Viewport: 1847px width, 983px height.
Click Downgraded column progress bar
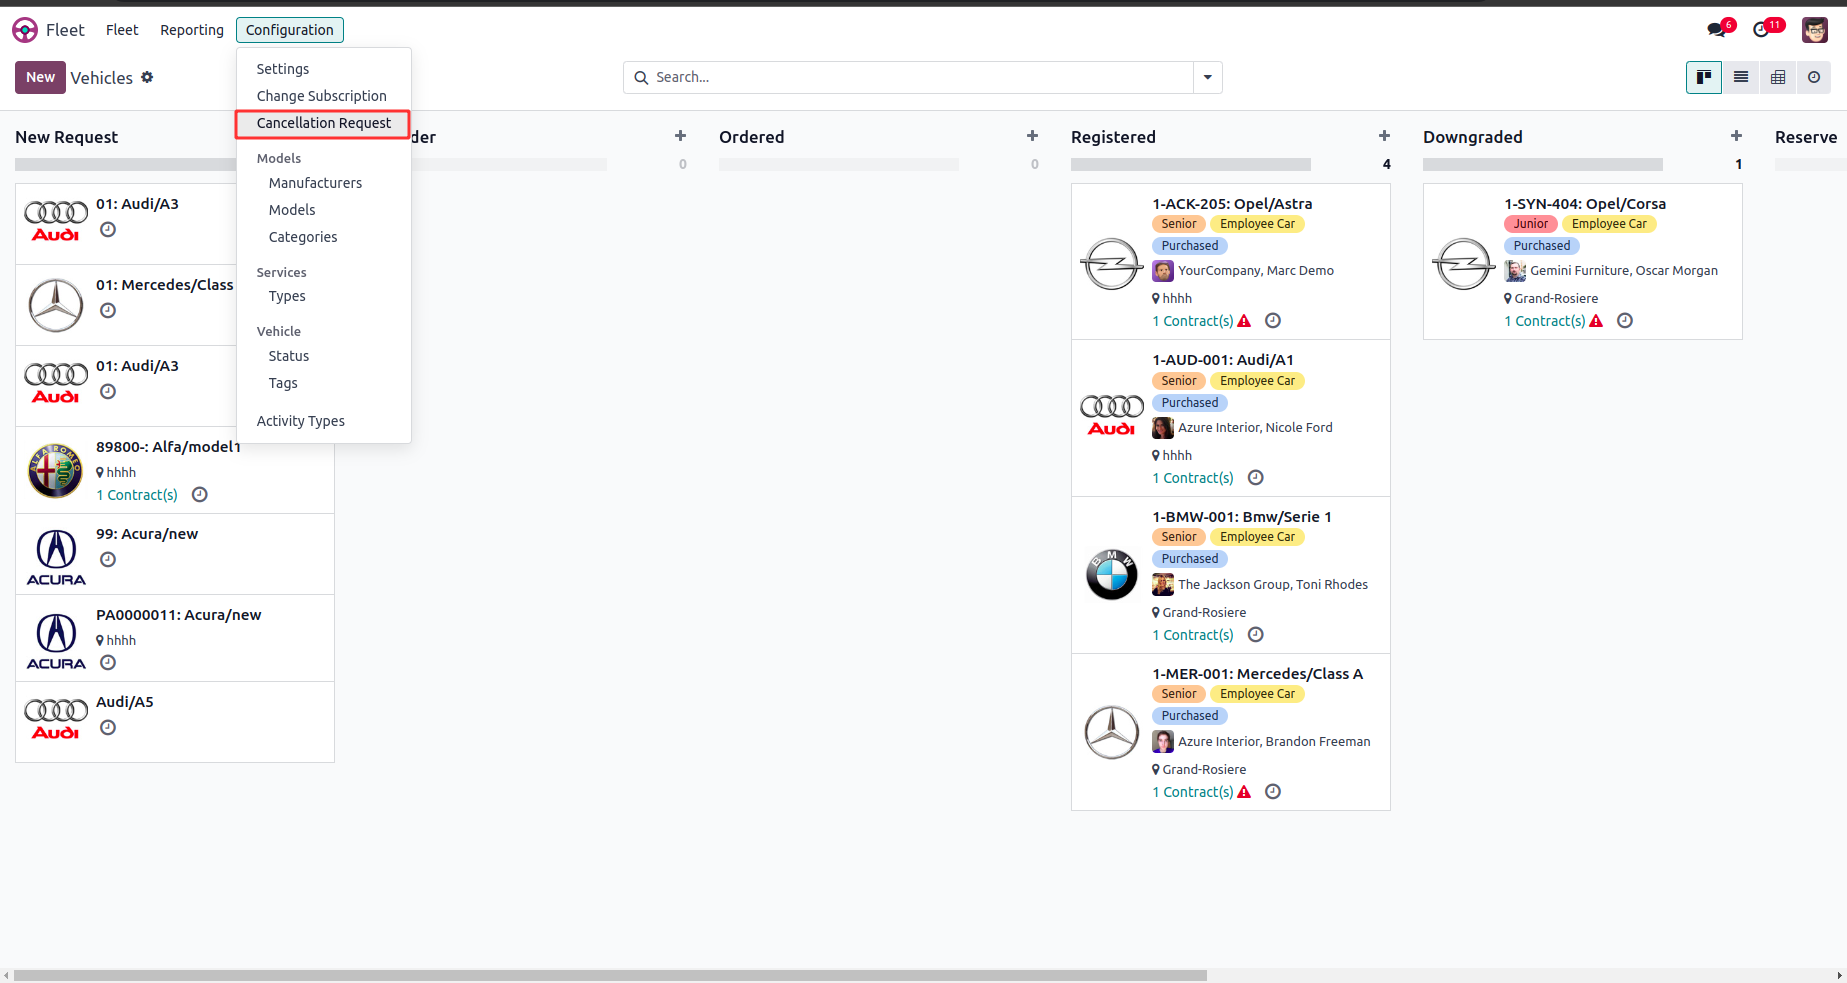[1543, 164]
